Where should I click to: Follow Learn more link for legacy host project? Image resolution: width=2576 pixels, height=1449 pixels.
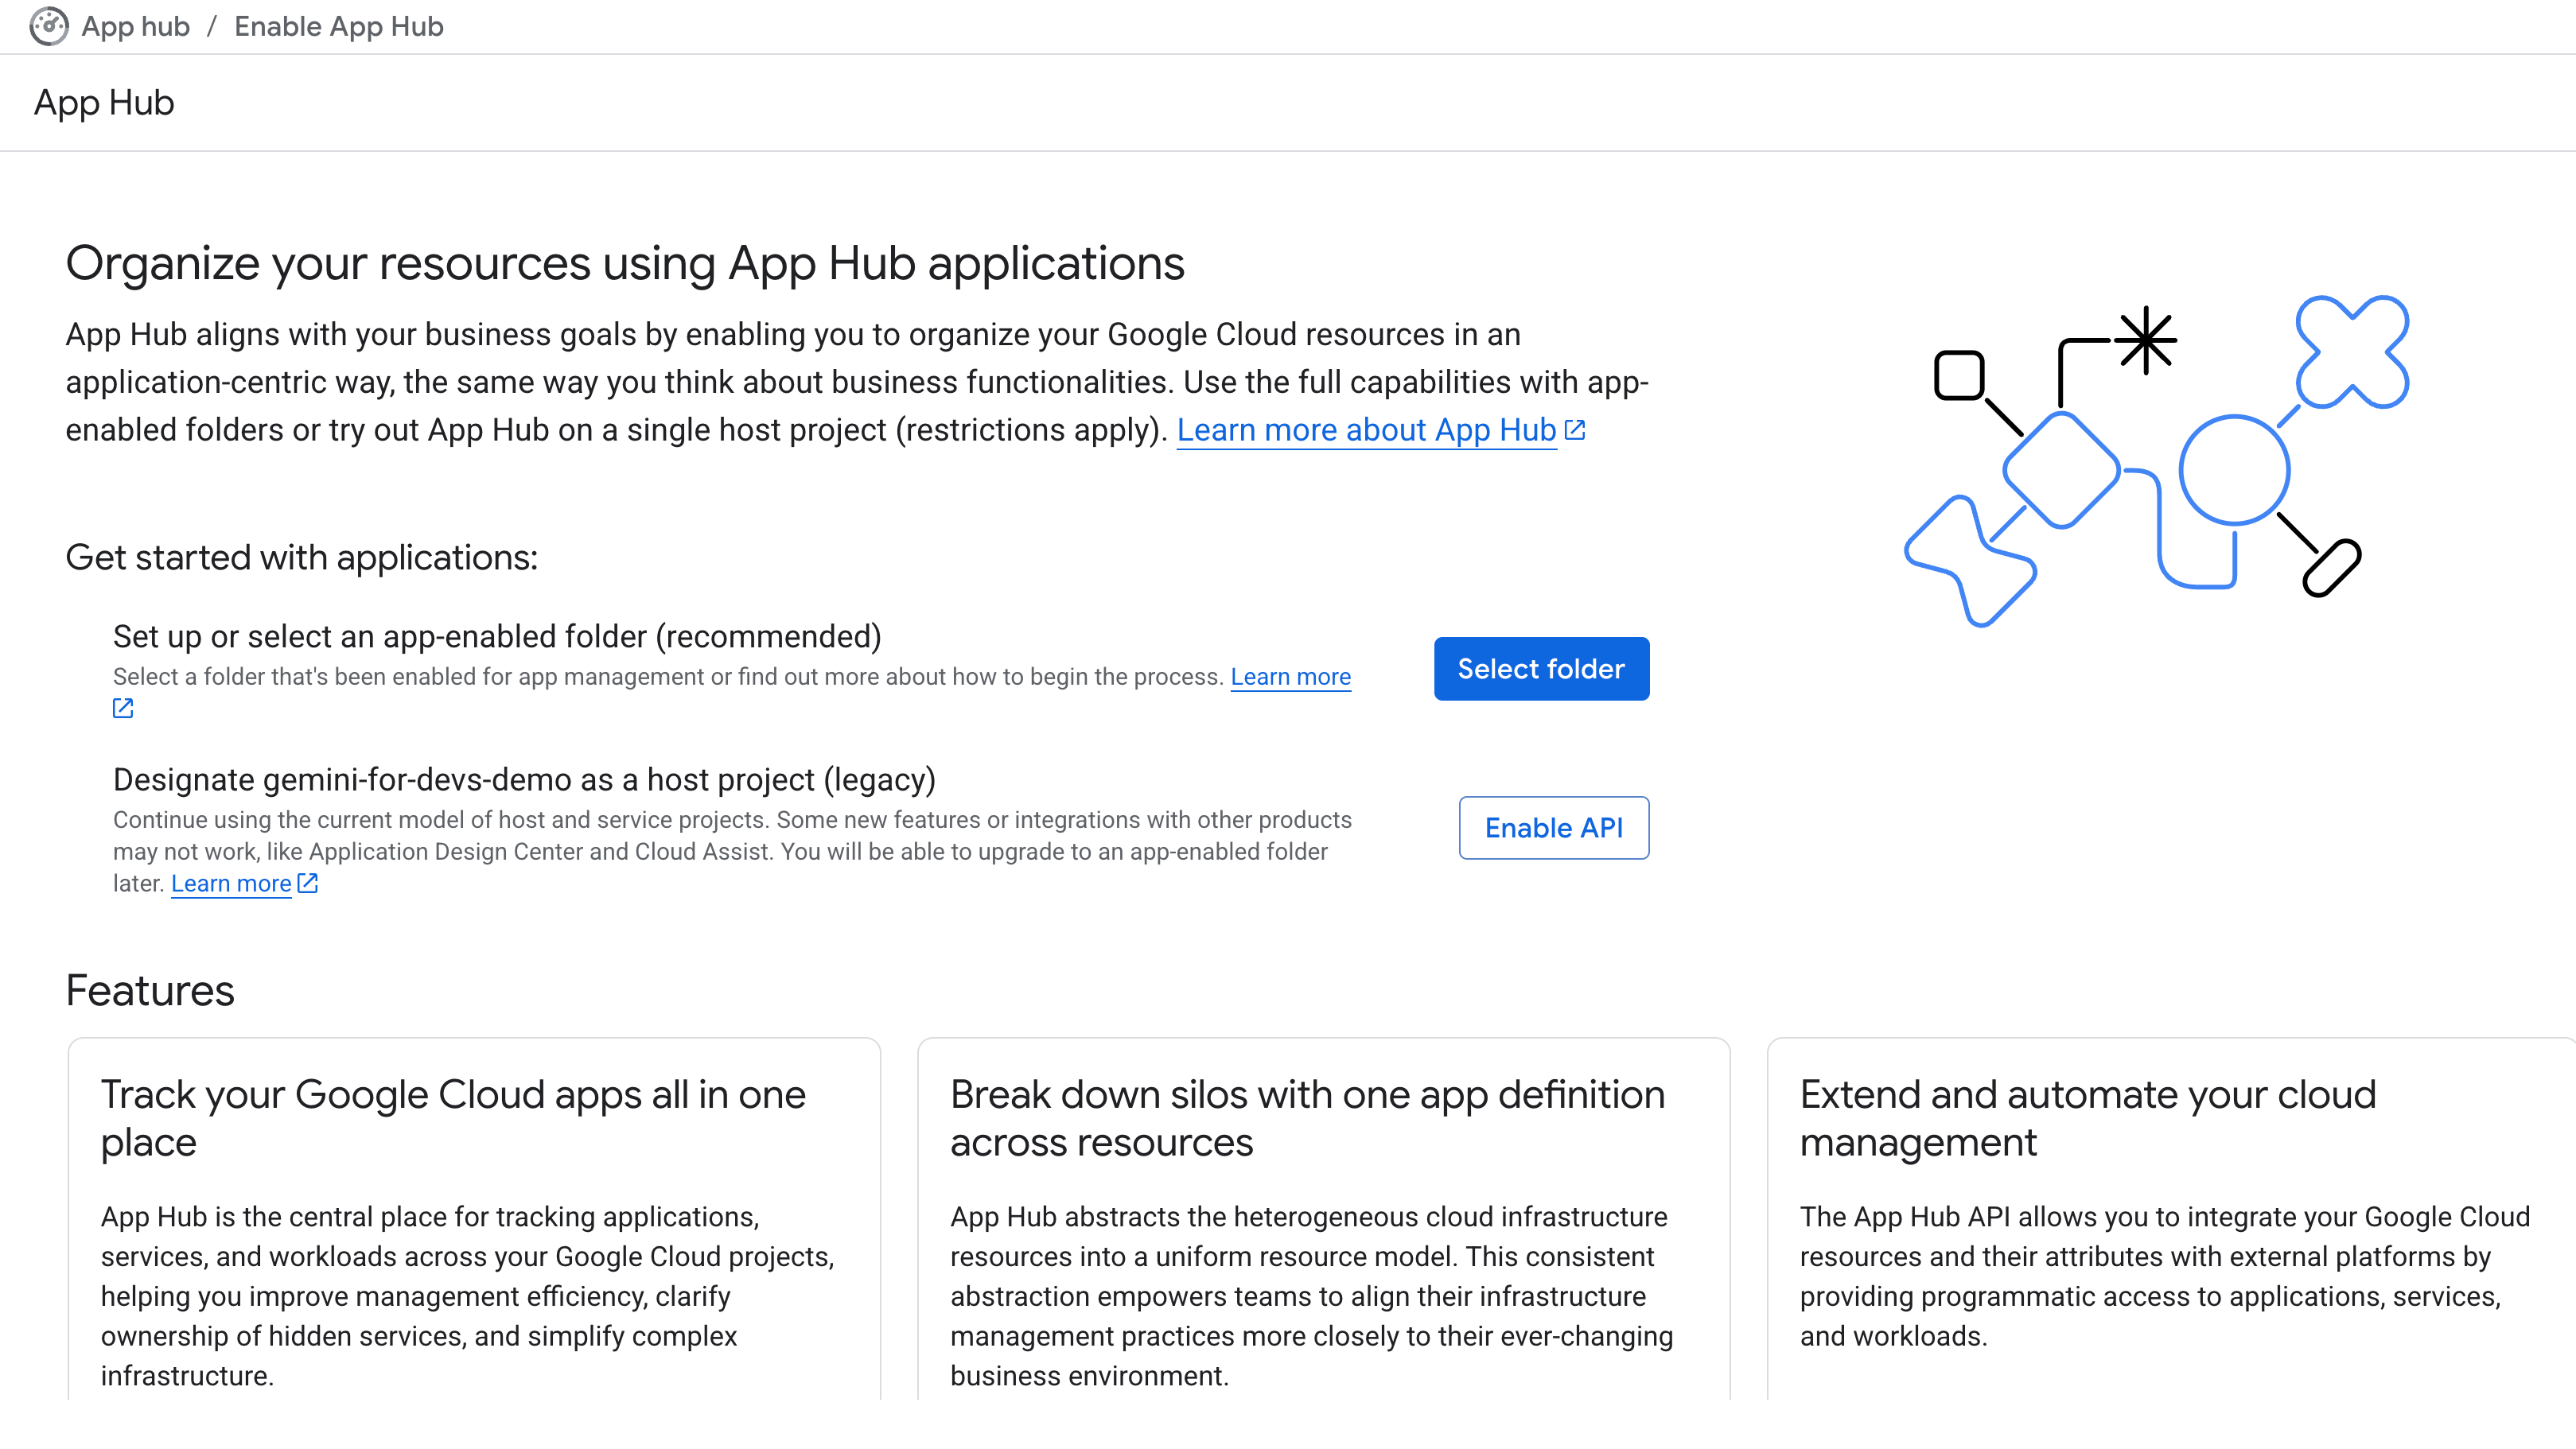231,884
